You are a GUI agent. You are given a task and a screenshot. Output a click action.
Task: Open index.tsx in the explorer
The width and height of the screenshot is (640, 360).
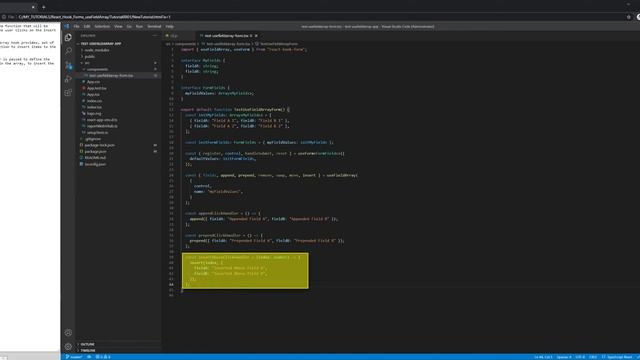pos(94,107)
